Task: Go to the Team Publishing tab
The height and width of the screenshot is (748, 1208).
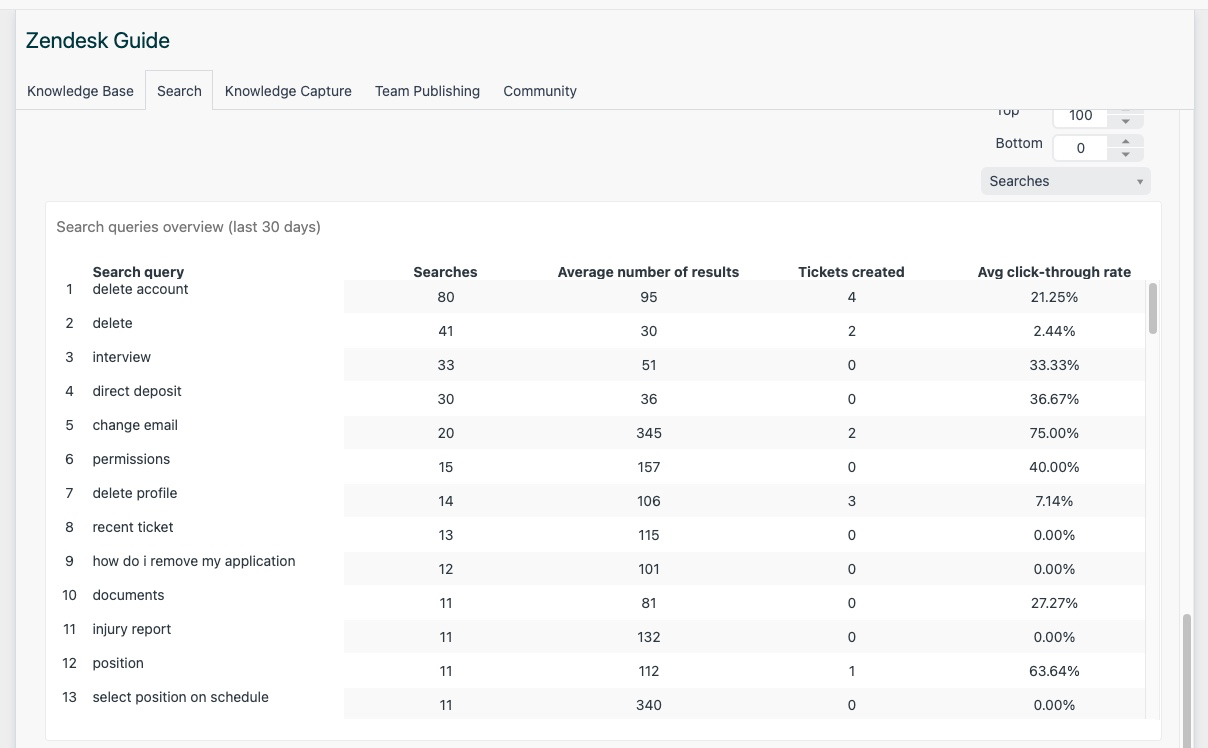Action: 427,91
